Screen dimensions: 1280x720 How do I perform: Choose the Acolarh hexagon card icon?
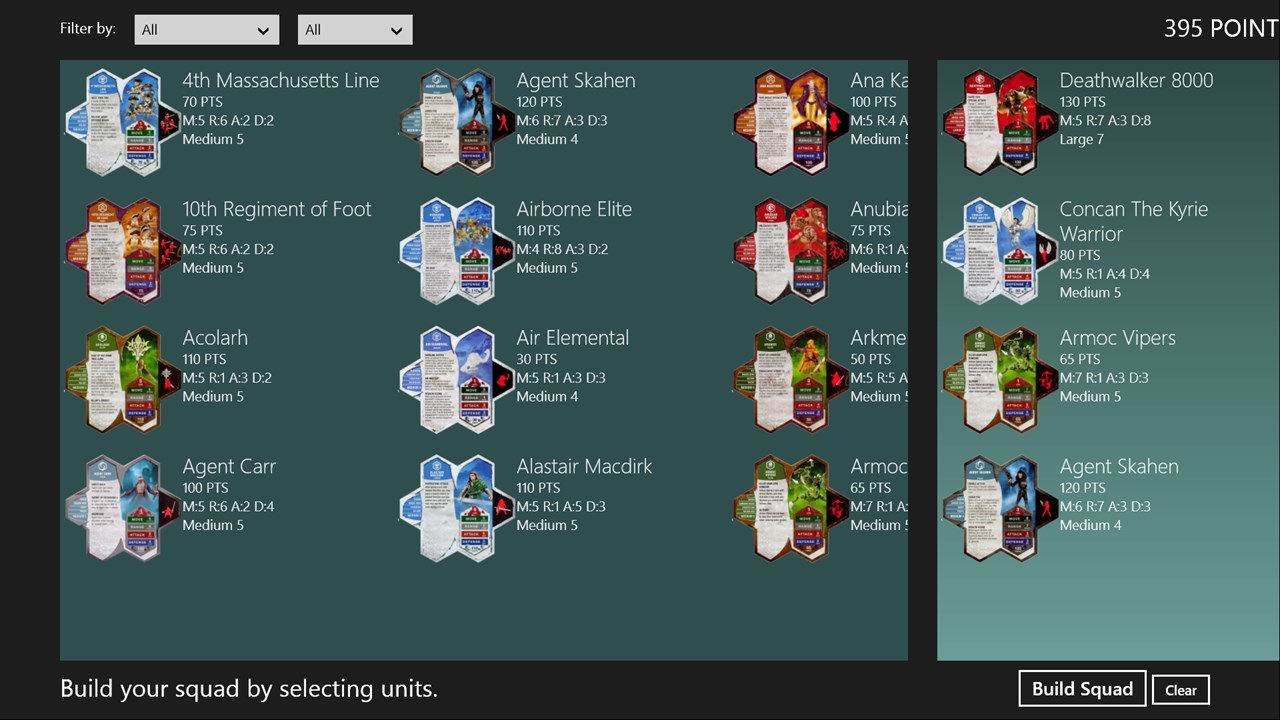123,379
